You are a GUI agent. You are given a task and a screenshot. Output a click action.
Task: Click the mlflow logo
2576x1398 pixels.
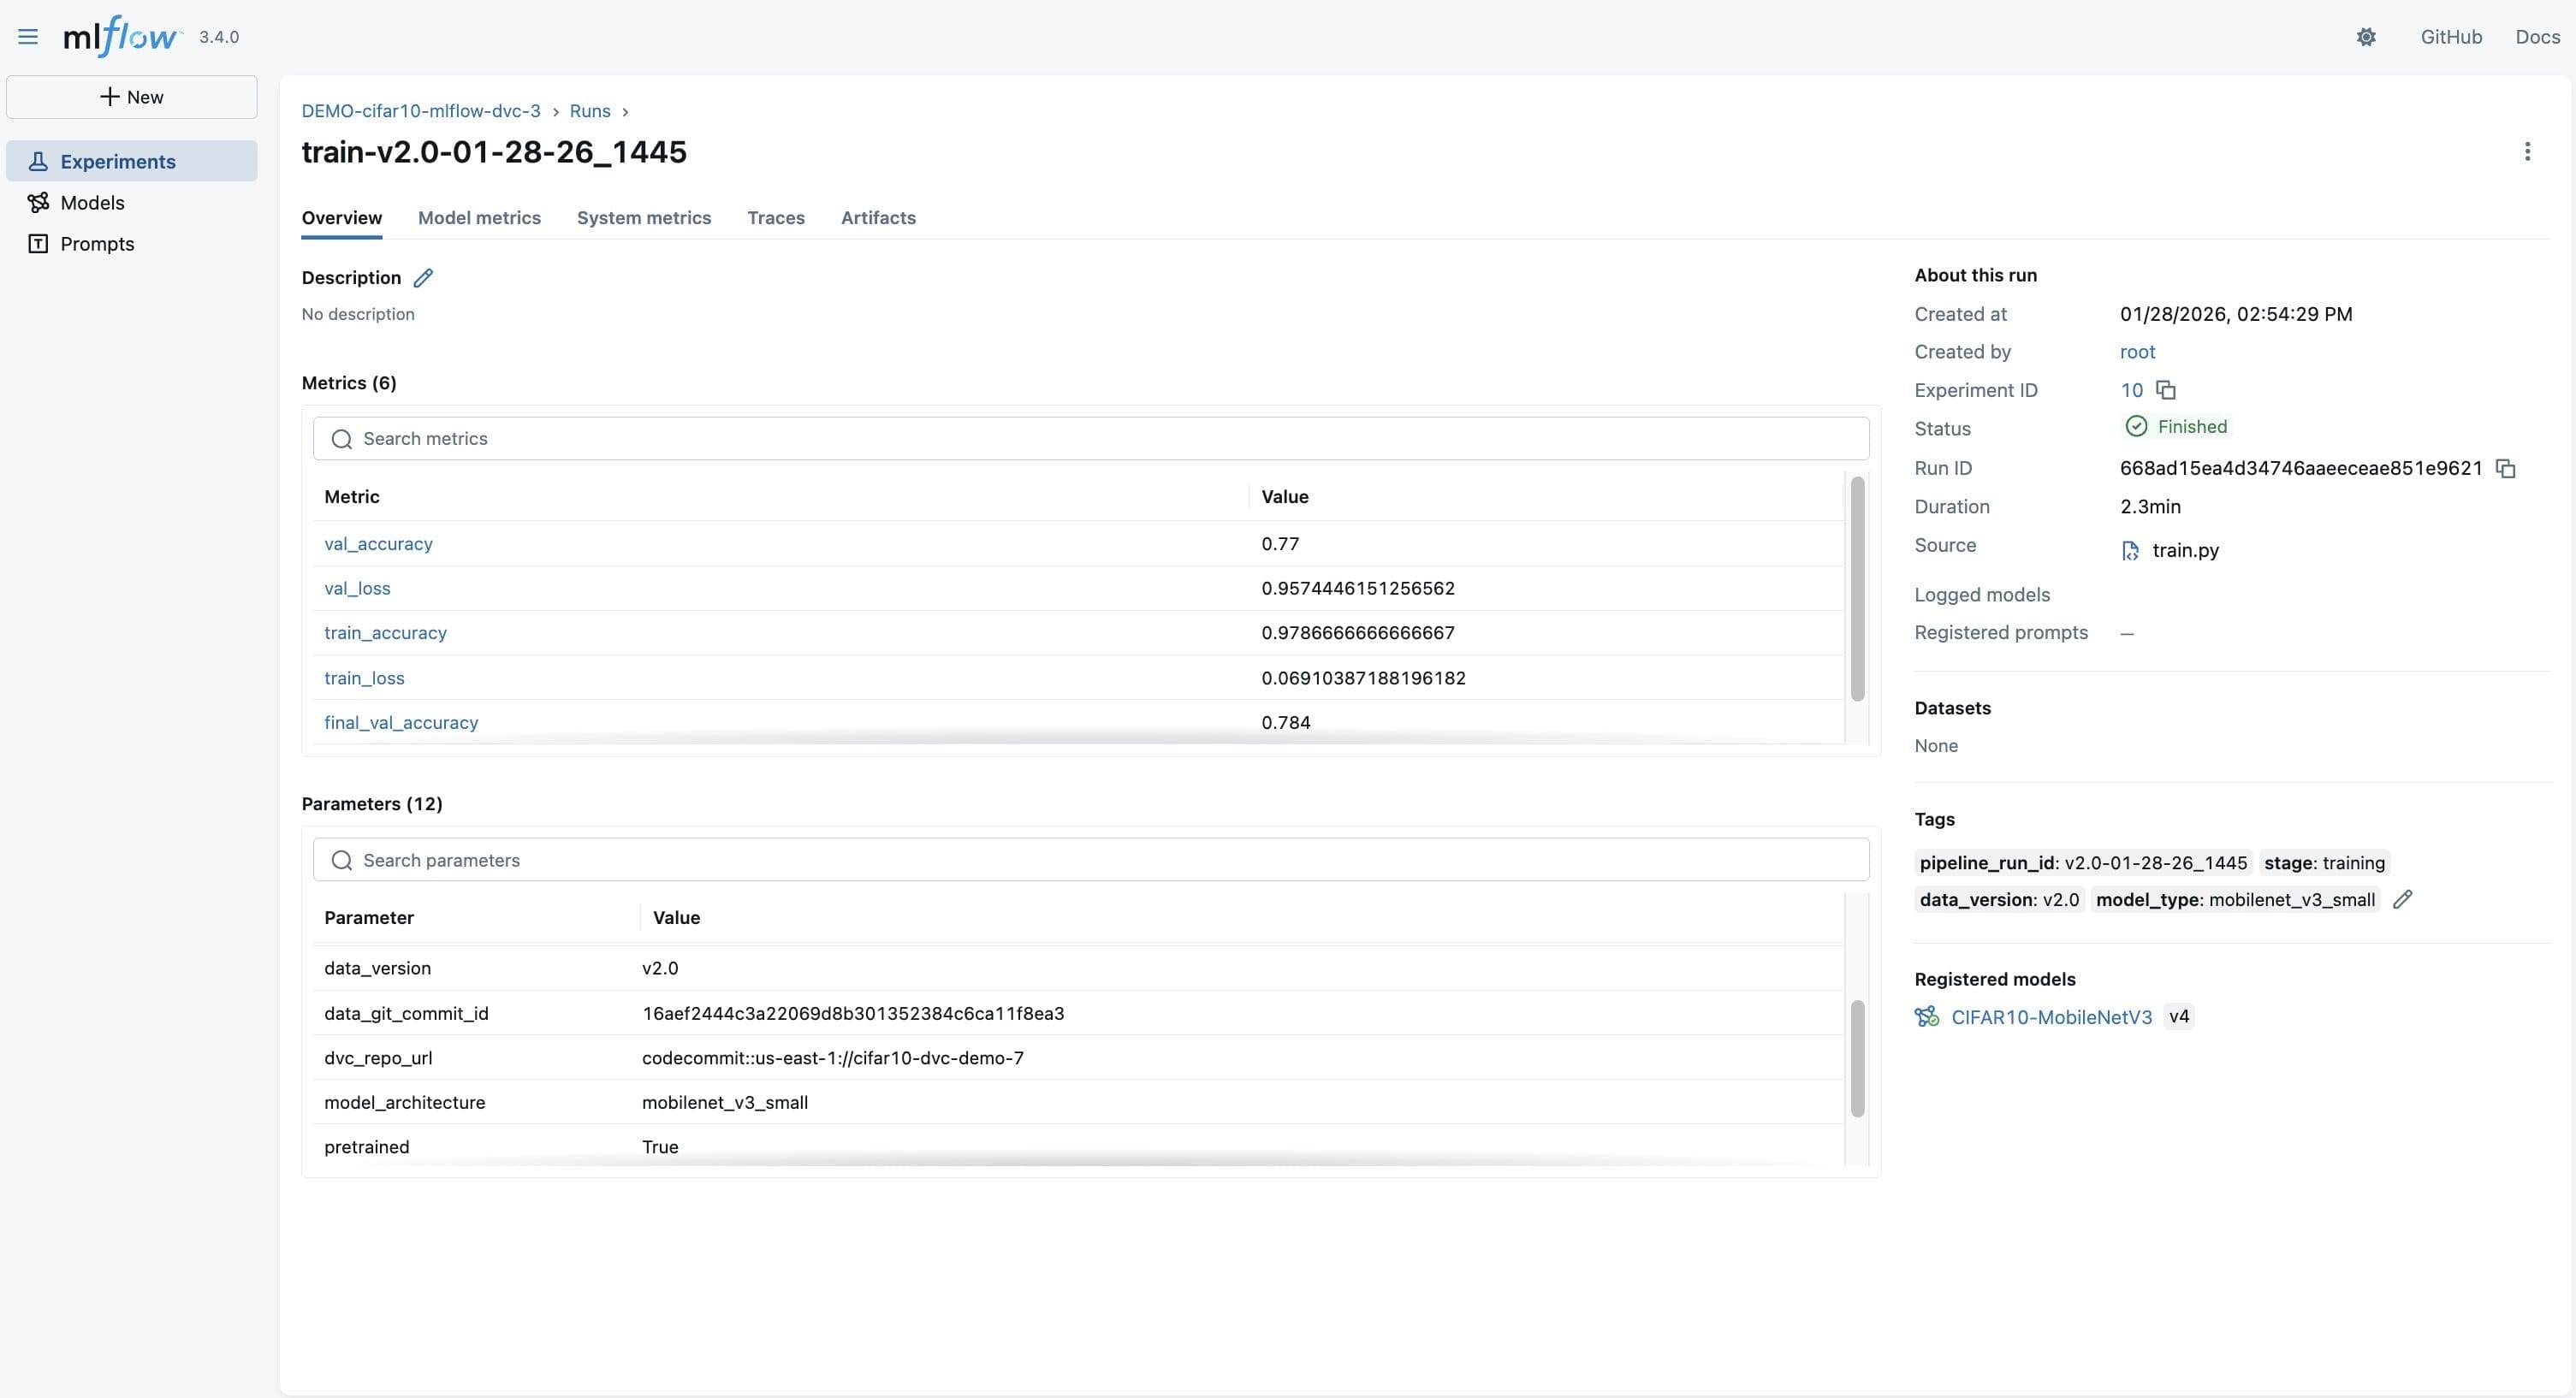click(x=121, y=36)
